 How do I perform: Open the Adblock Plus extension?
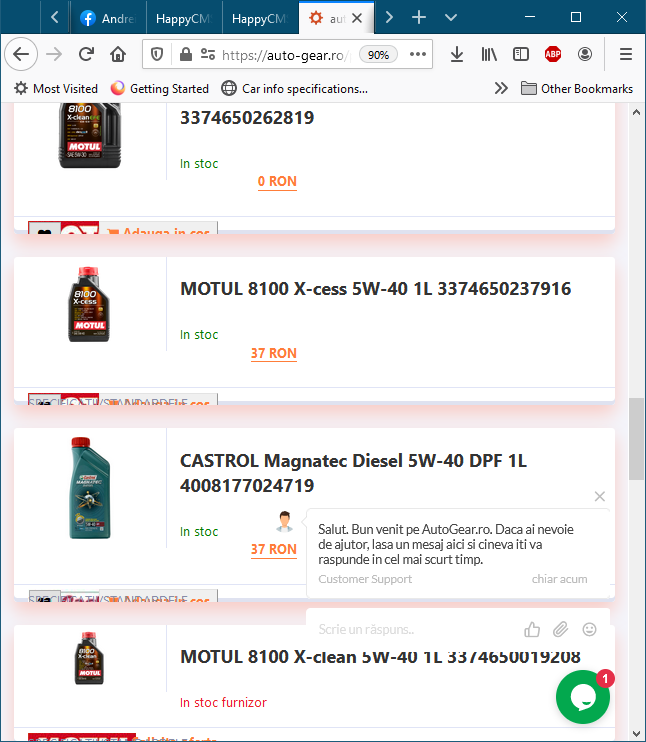553,54
